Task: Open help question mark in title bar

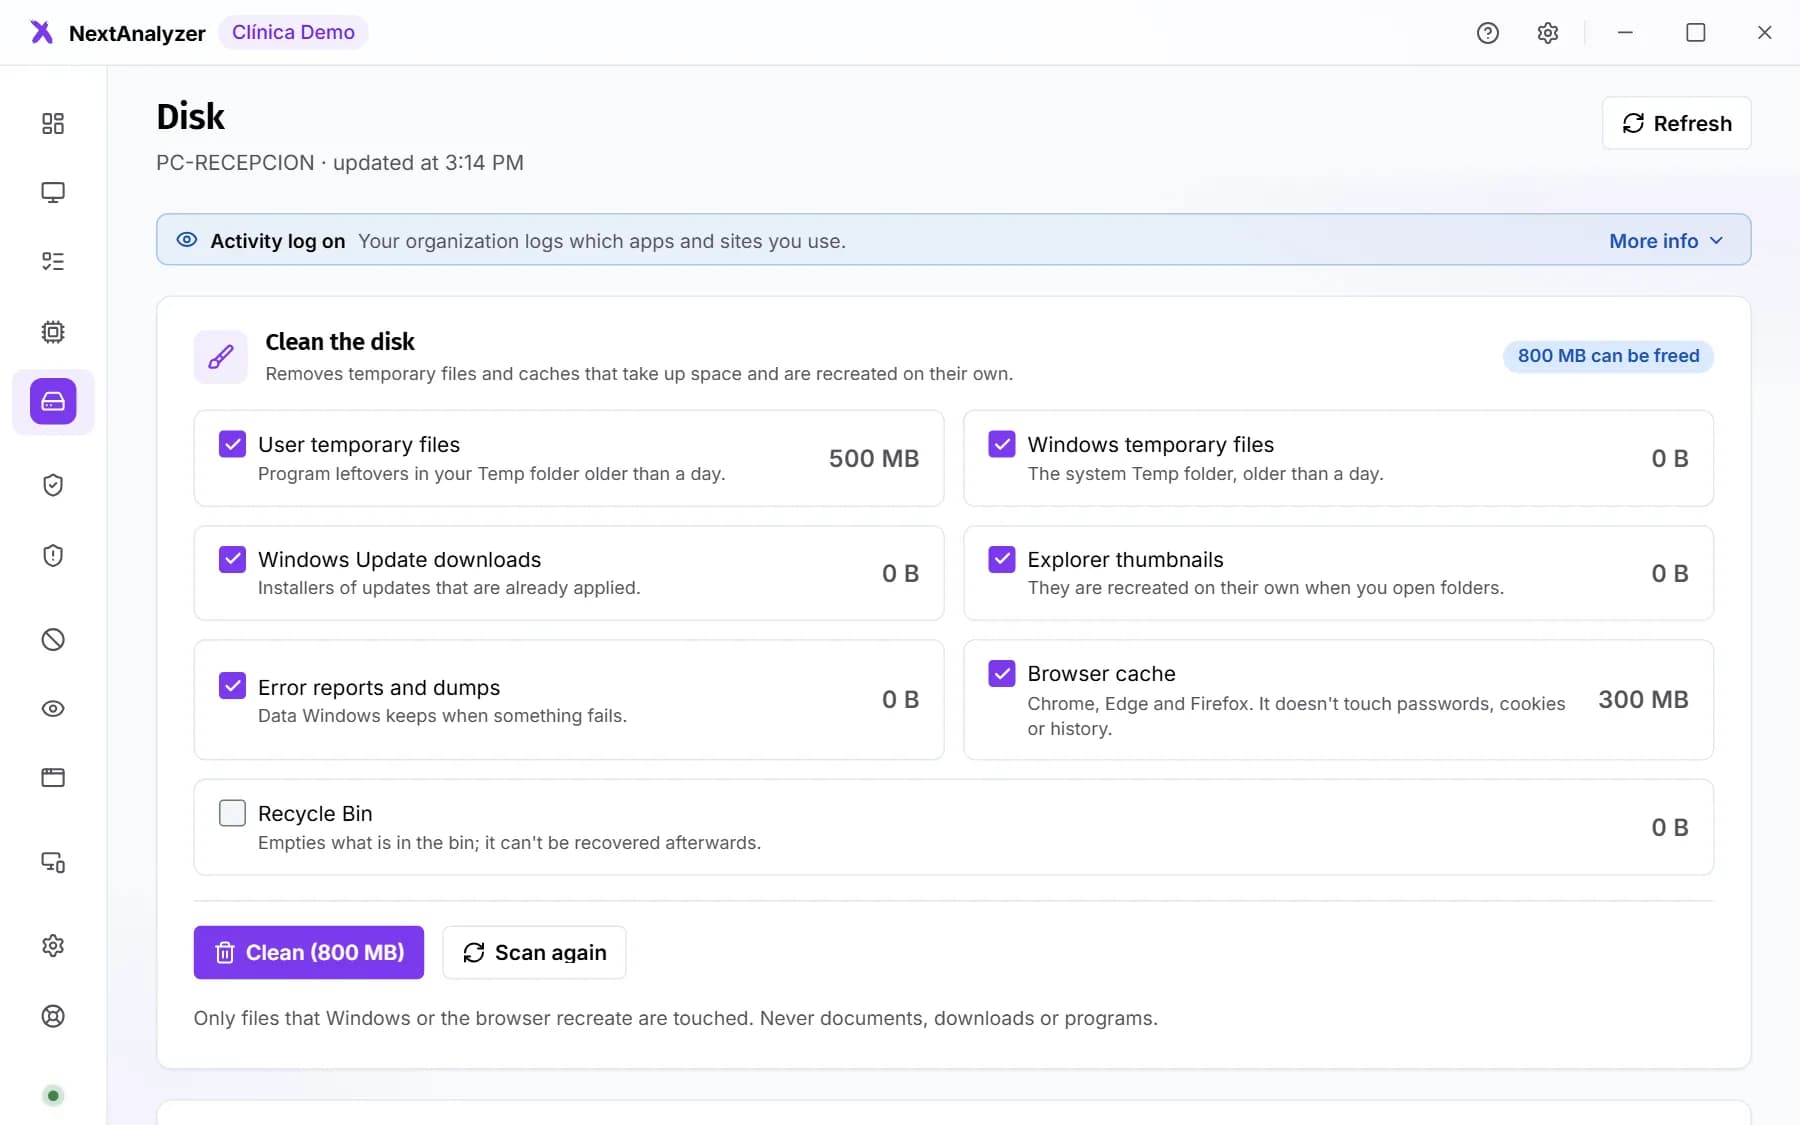Action: [x=1488, y=33]
